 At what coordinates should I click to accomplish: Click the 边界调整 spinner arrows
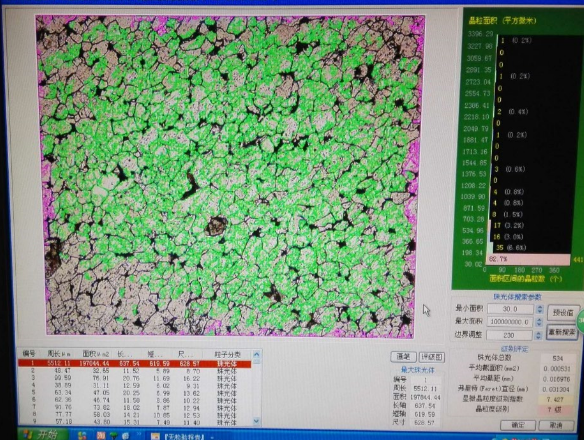click(x=539, y=335)
